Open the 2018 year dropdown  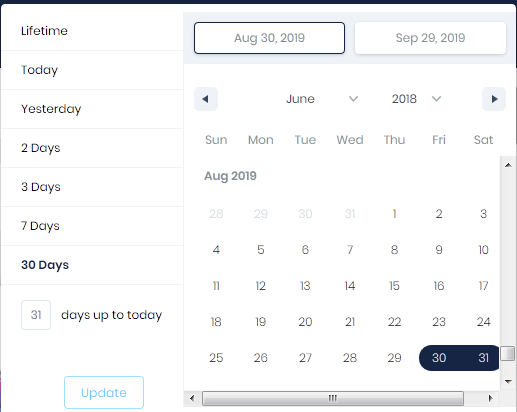tap(416, 99)
